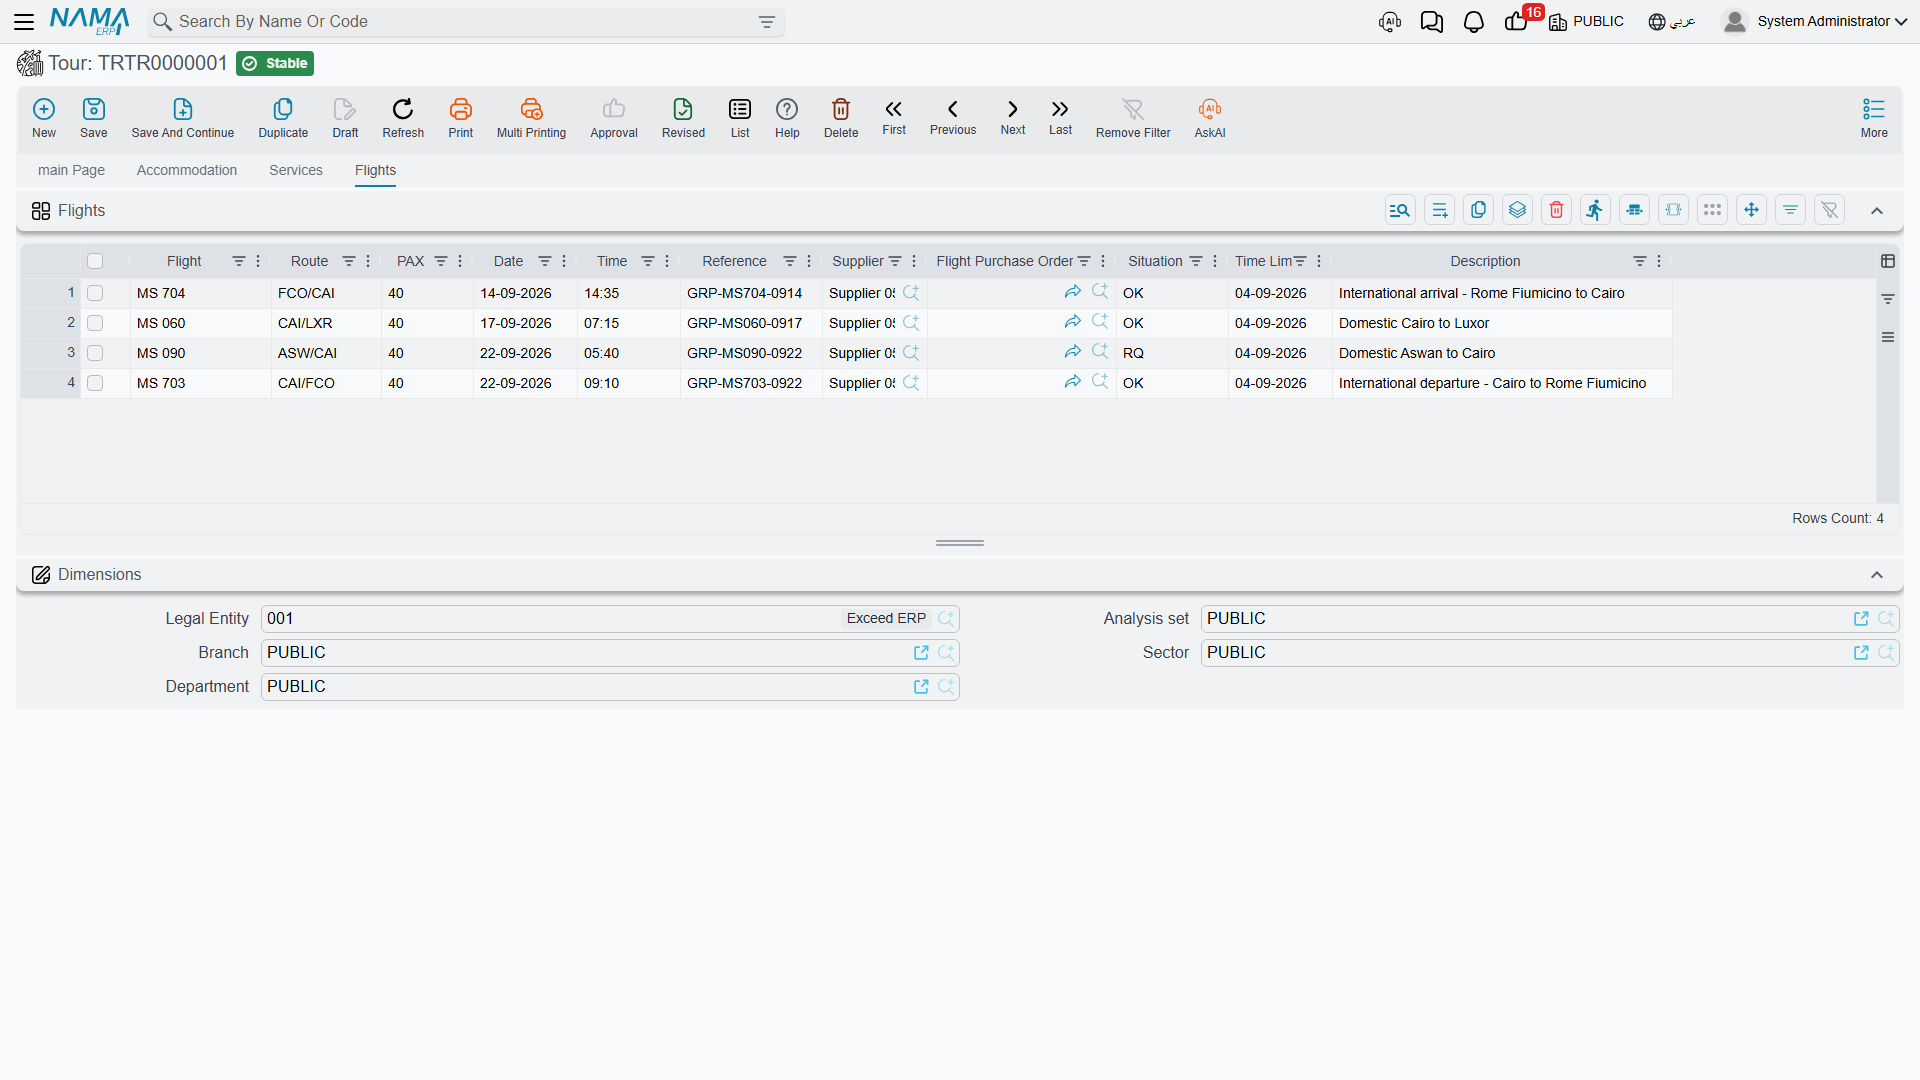Click the Search By Name Or Code box
1920x1080 pixels.
tap(466, 22)
